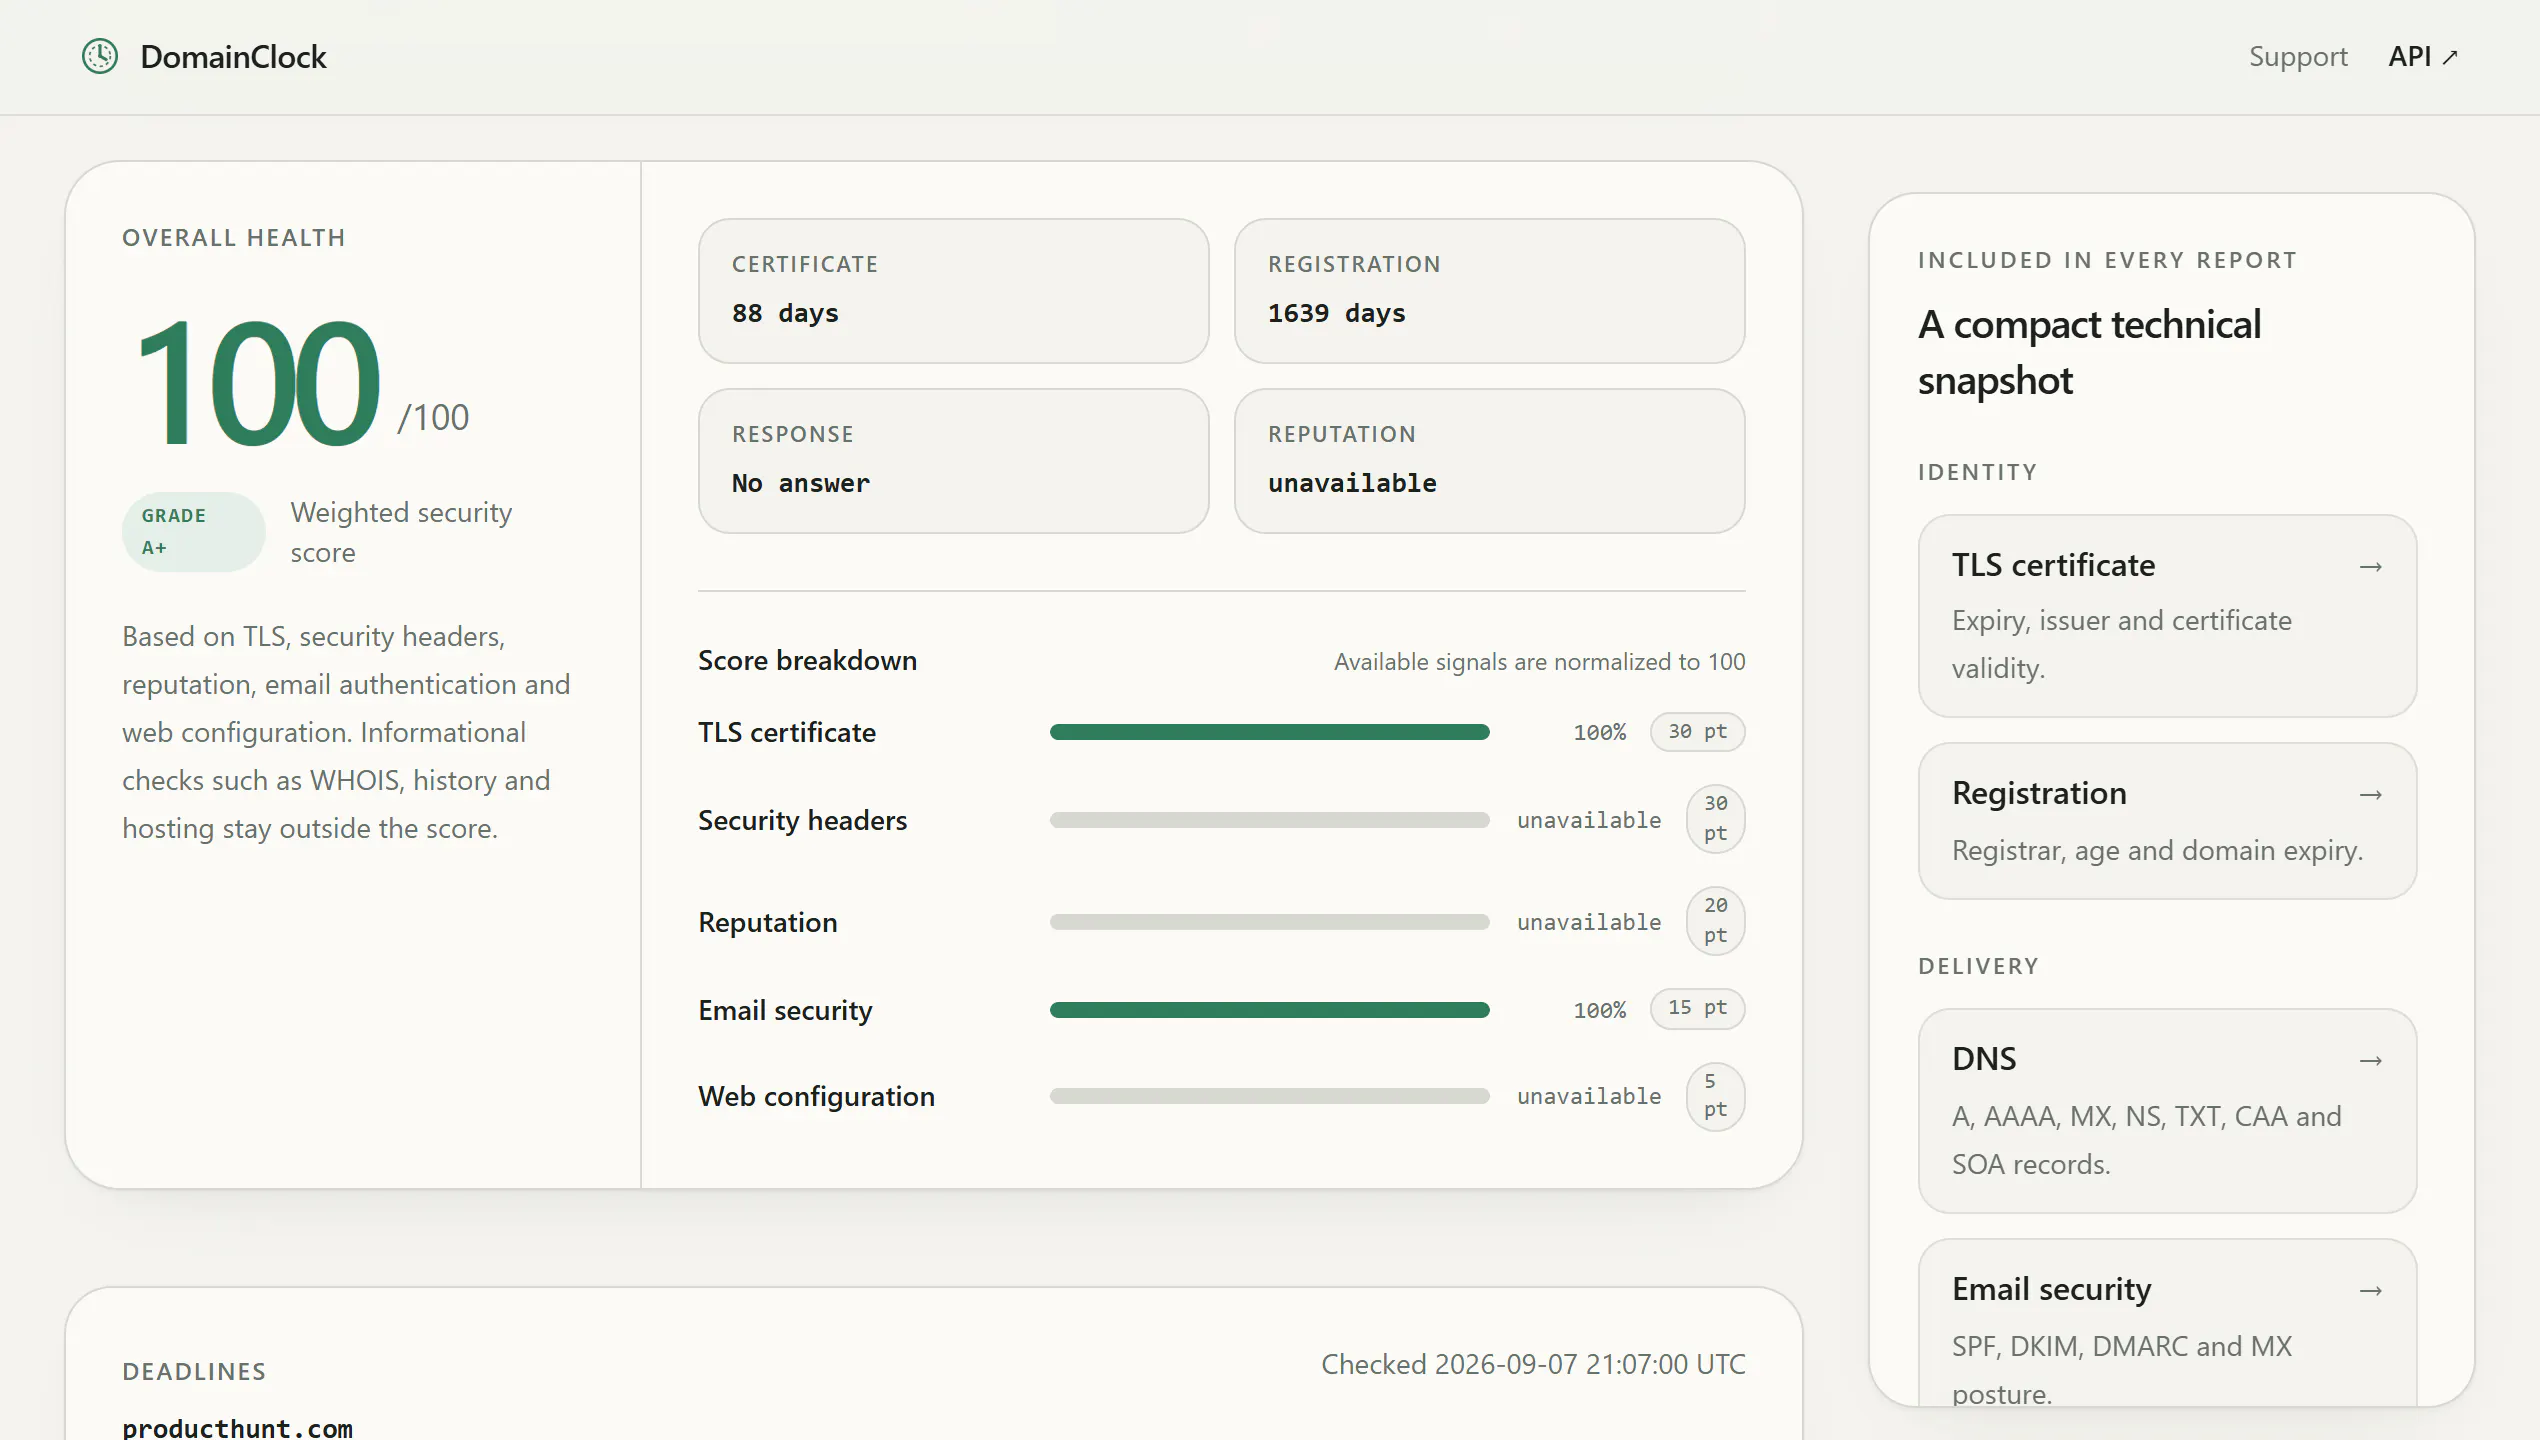The image size is (2540, 1440).
Task: Click the Web configuration score progress bar
Action: coord(1269,1096)
